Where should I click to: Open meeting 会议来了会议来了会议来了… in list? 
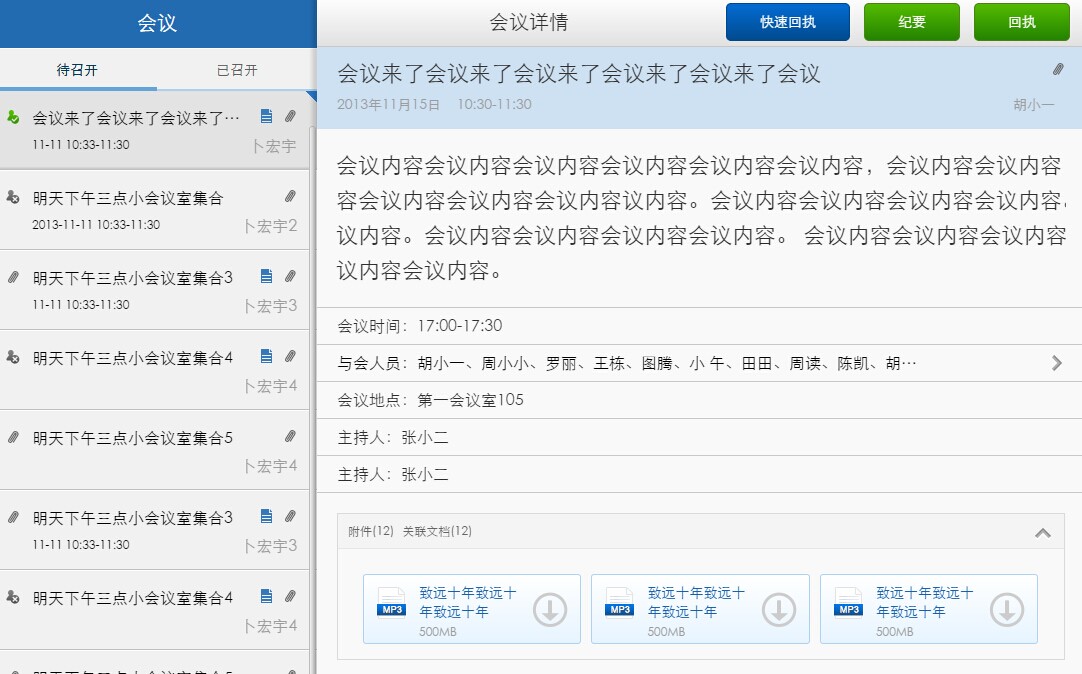coord(155,130)
